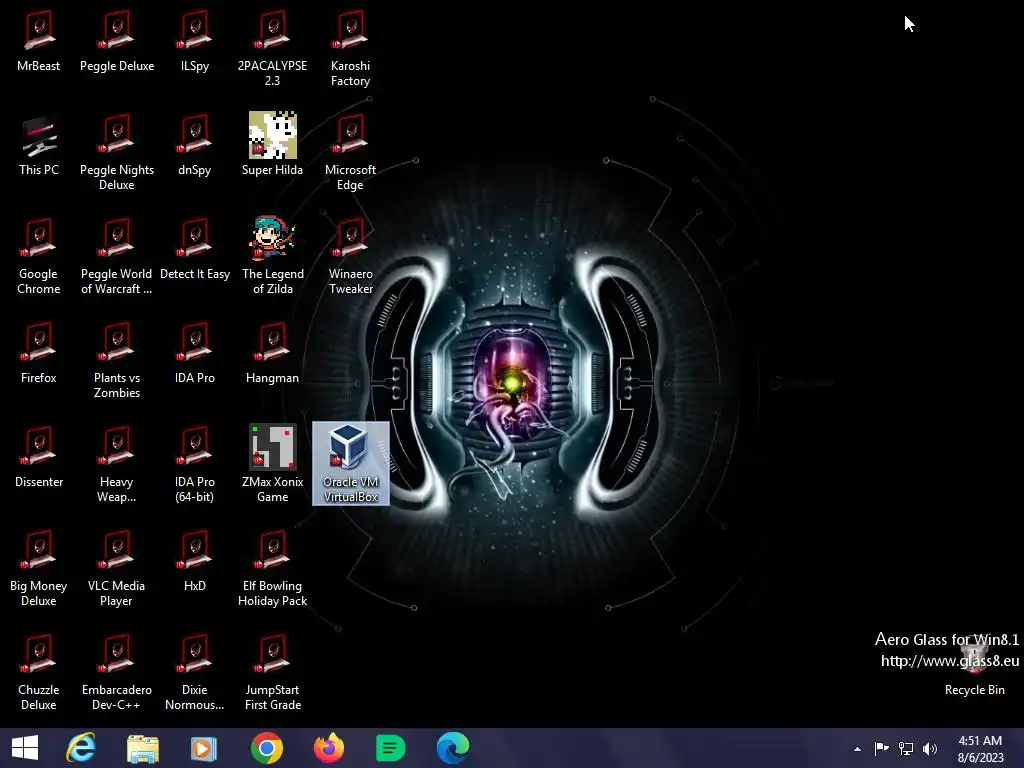
Task: Select the Chuzzle Deluxe shortcut
Action: (39, 672)
